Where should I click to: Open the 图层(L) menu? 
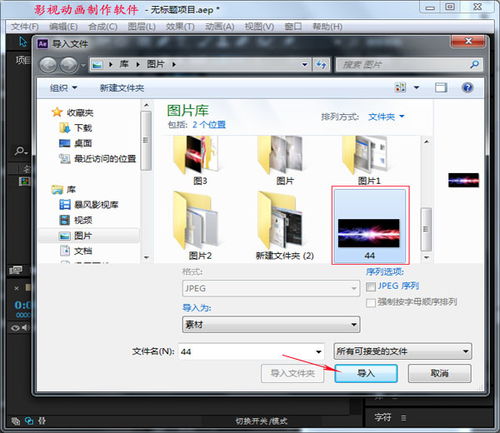point(142,27)
